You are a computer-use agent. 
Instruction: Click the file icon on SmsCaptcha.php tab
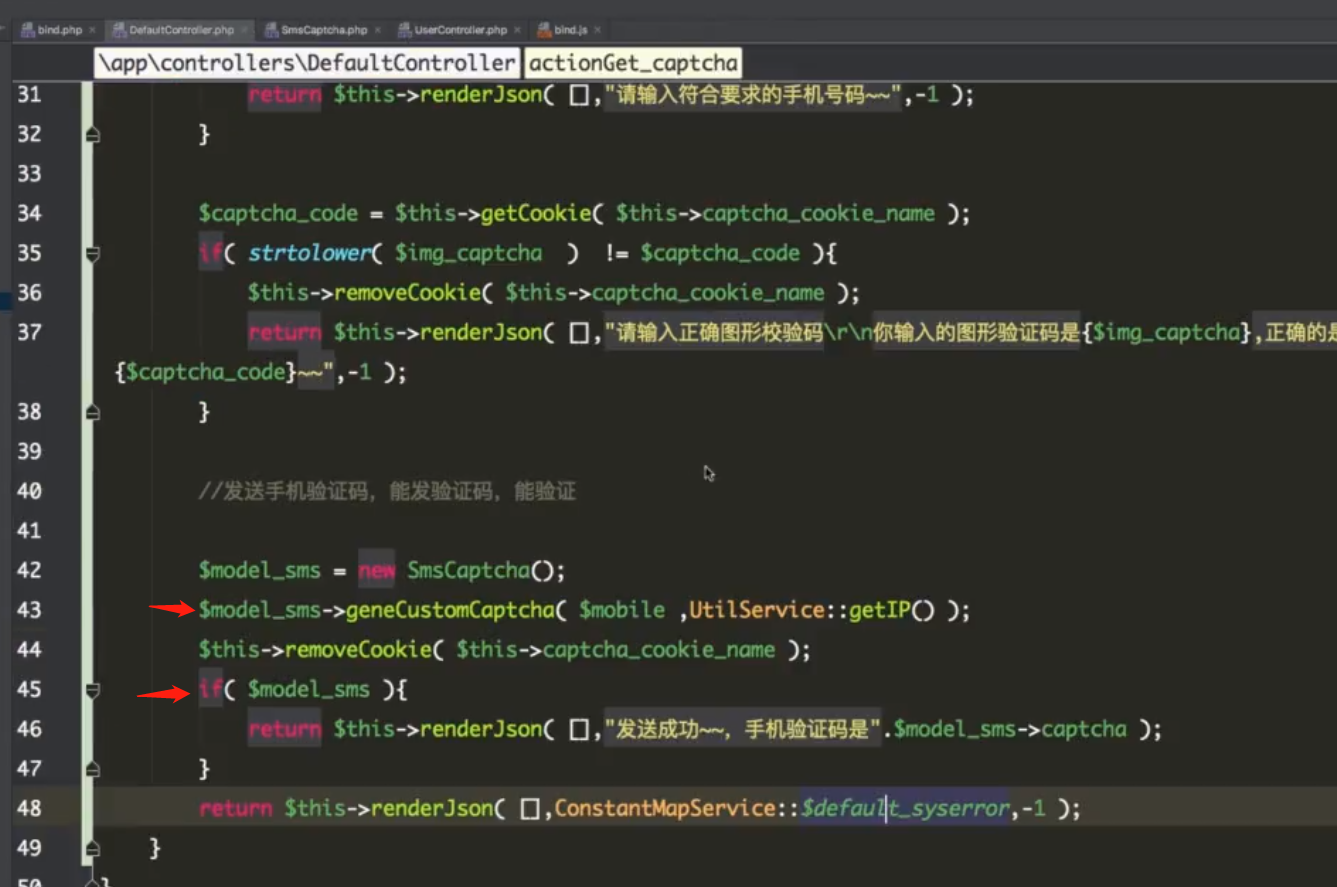[x=271, y=30]
